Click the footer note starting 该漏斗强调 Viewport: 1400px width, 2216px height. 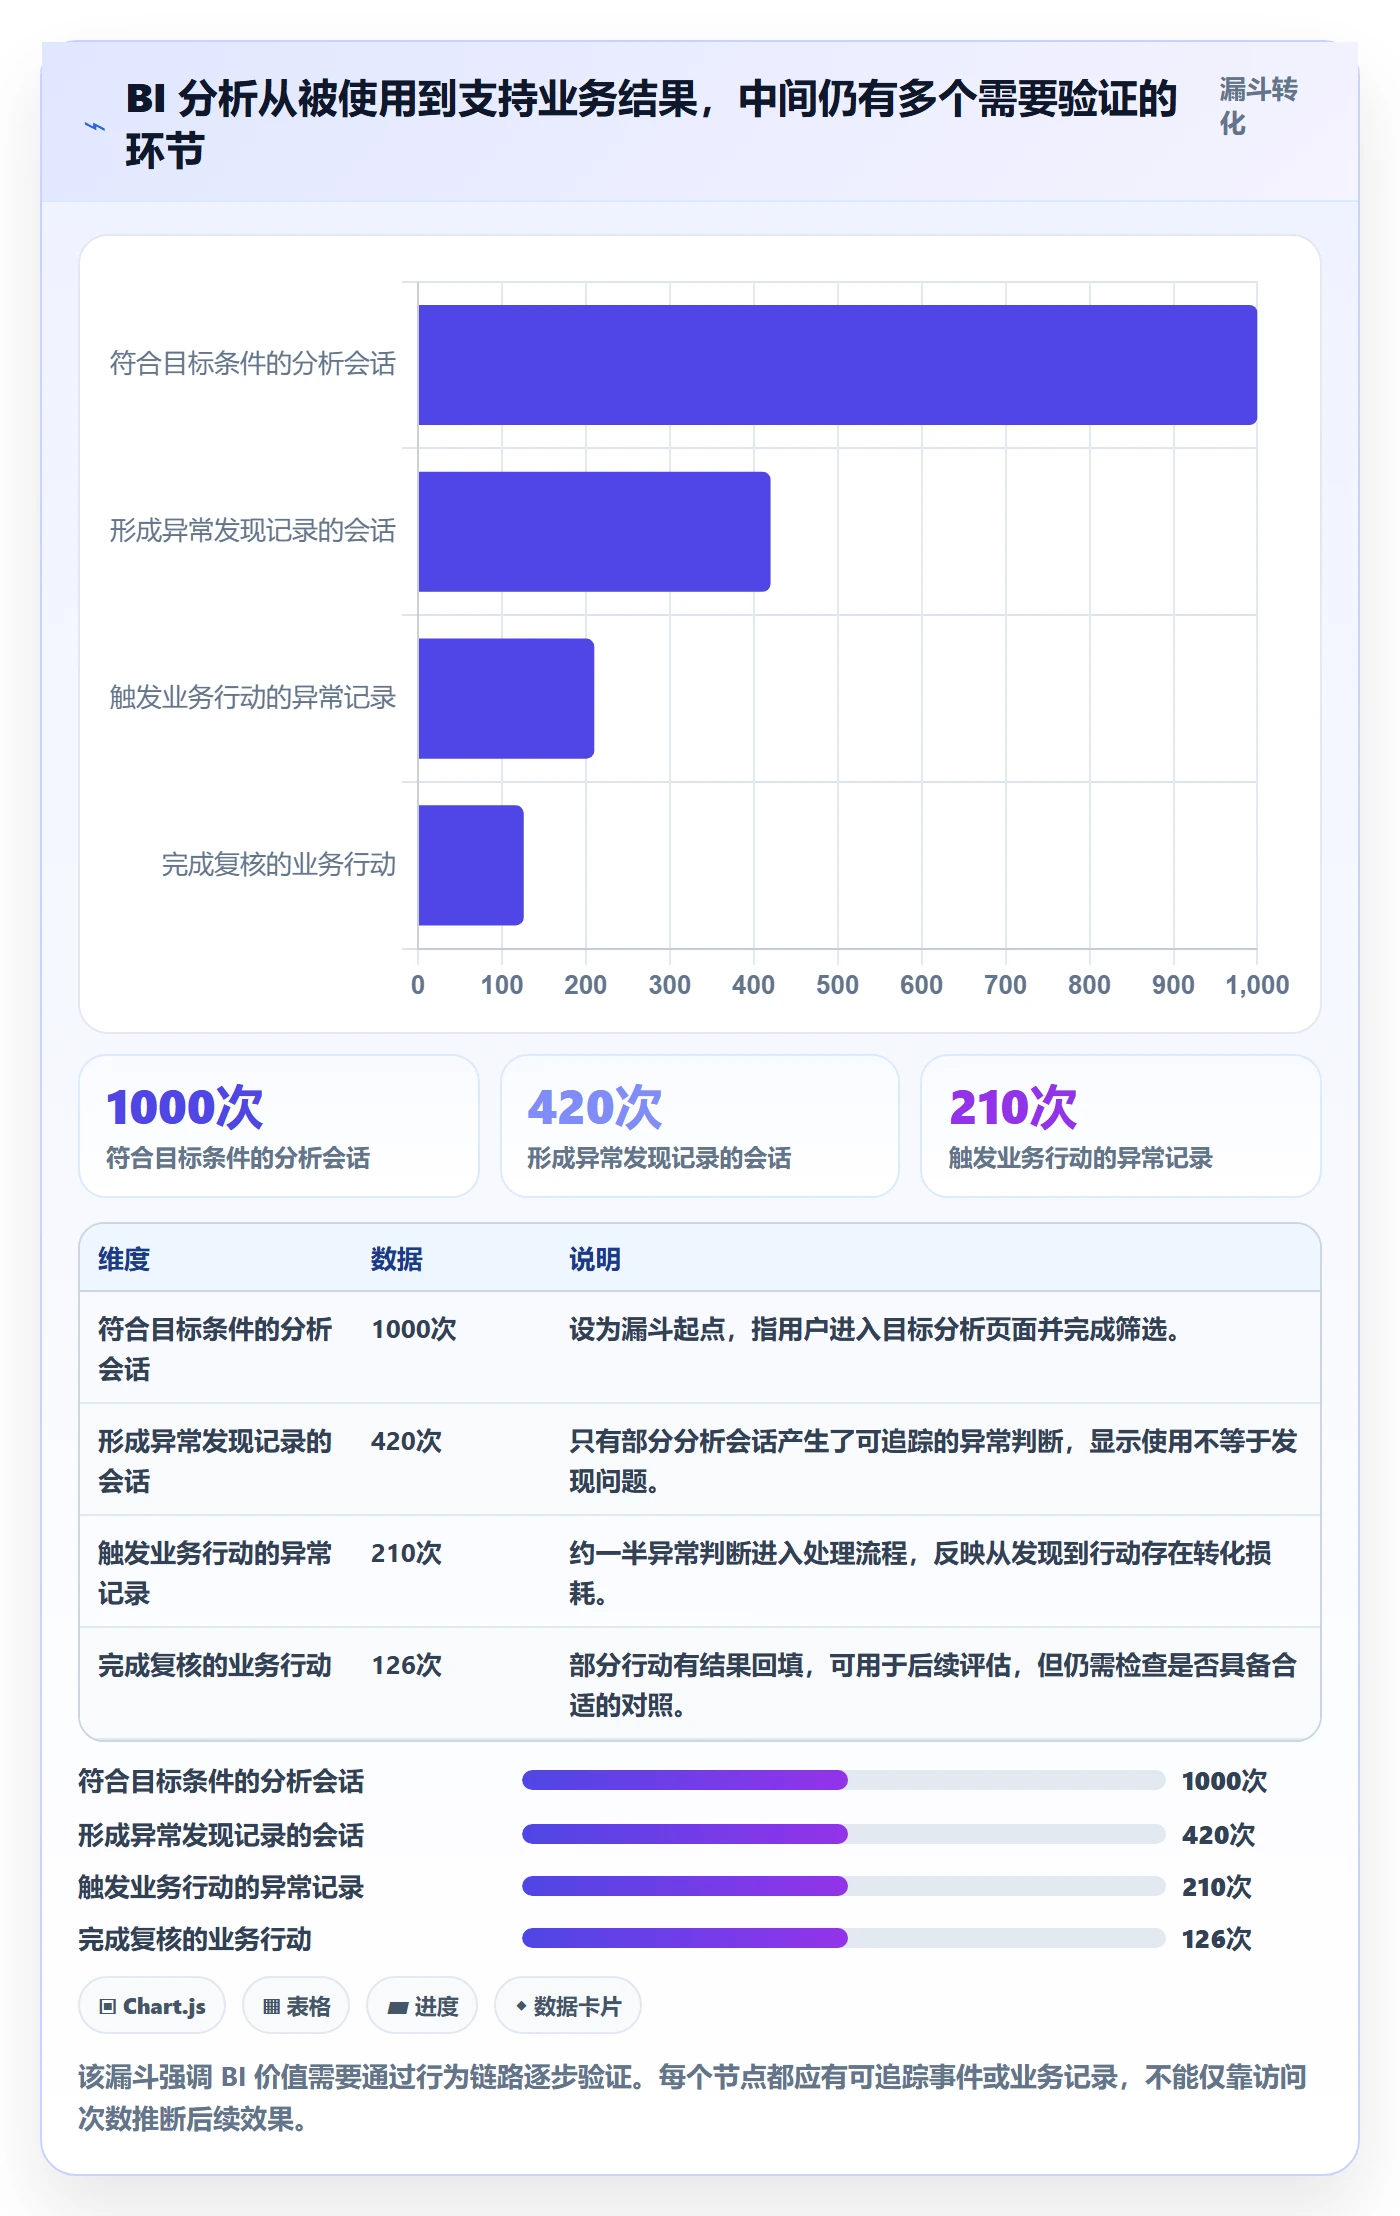(692, 2098)
